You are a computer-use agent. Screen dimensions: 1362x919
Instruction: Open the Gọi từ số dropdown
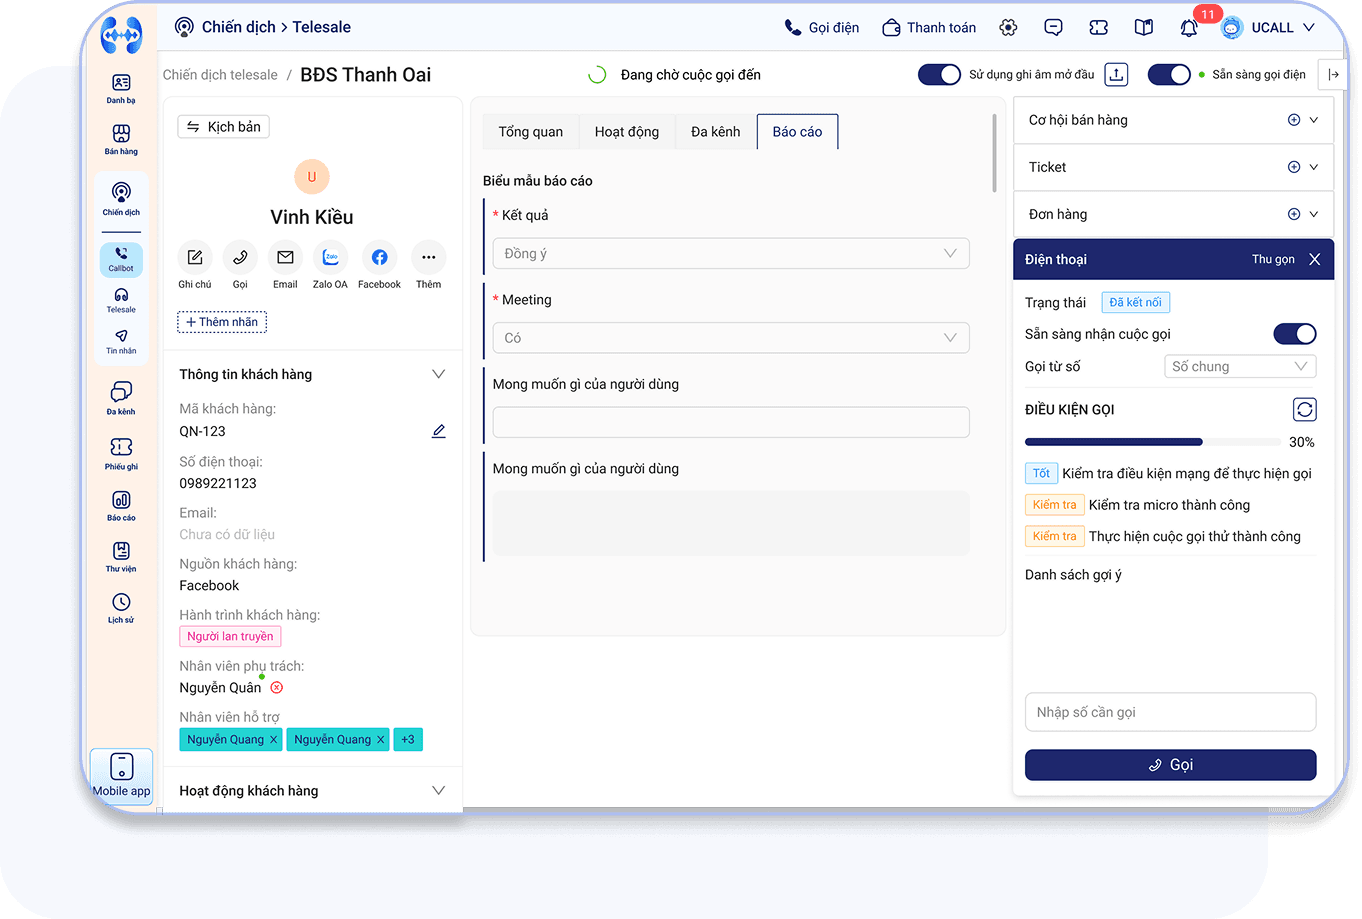coord(1240,367)
